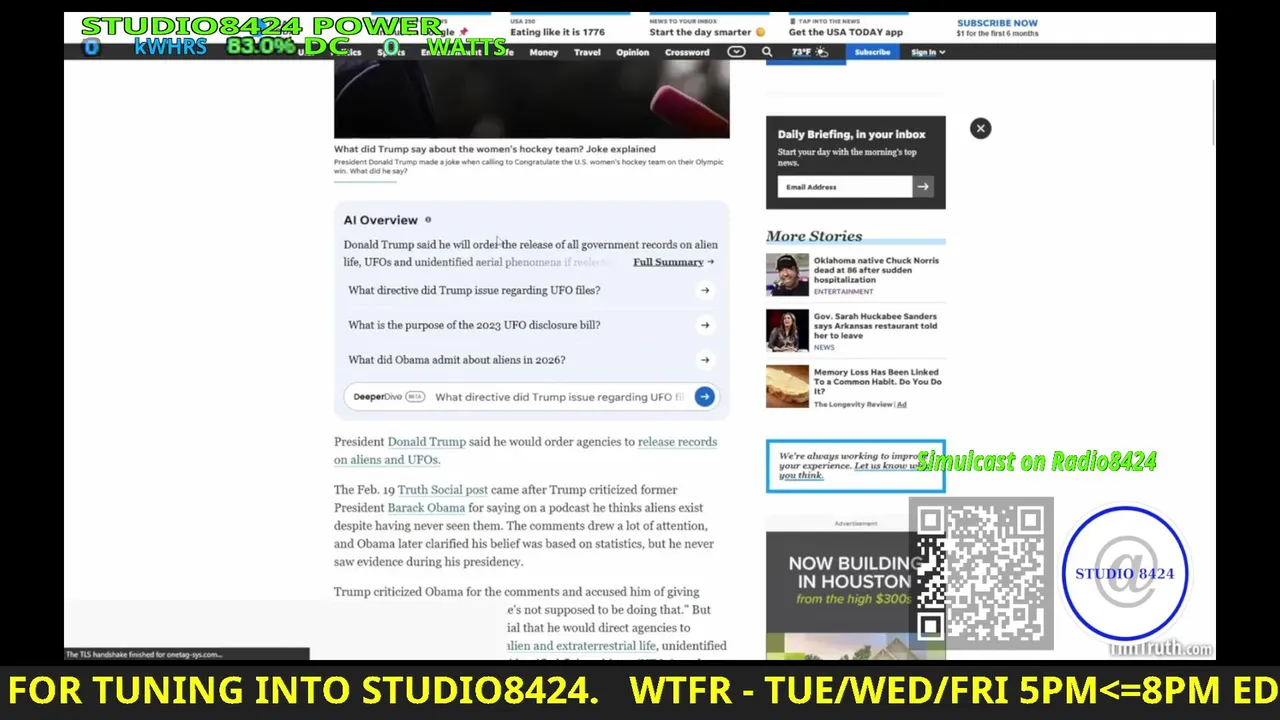Open 'alien and extraterrestrial life' link
This screenshot has width=1280, height=720.
(x=581, y=646)
